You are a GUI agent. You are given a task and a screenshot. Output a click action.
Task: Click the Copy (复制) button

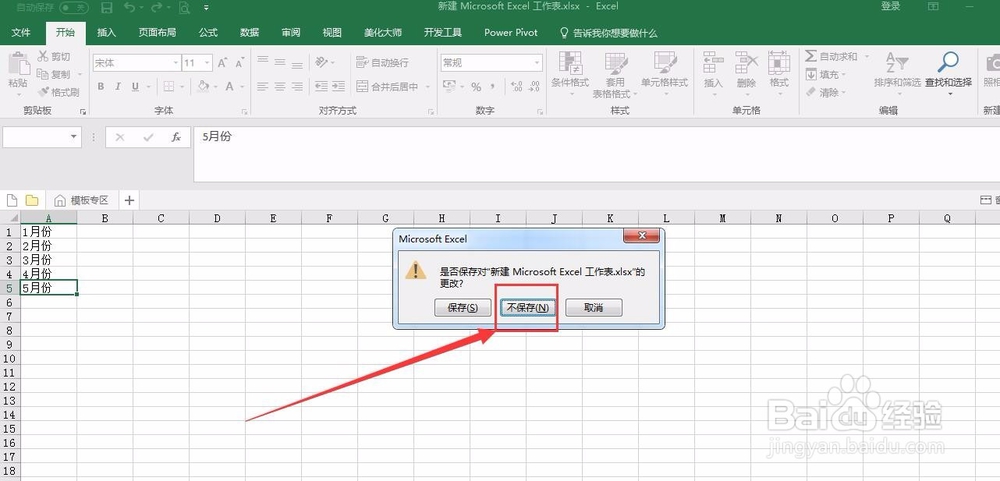click(54, 74)
